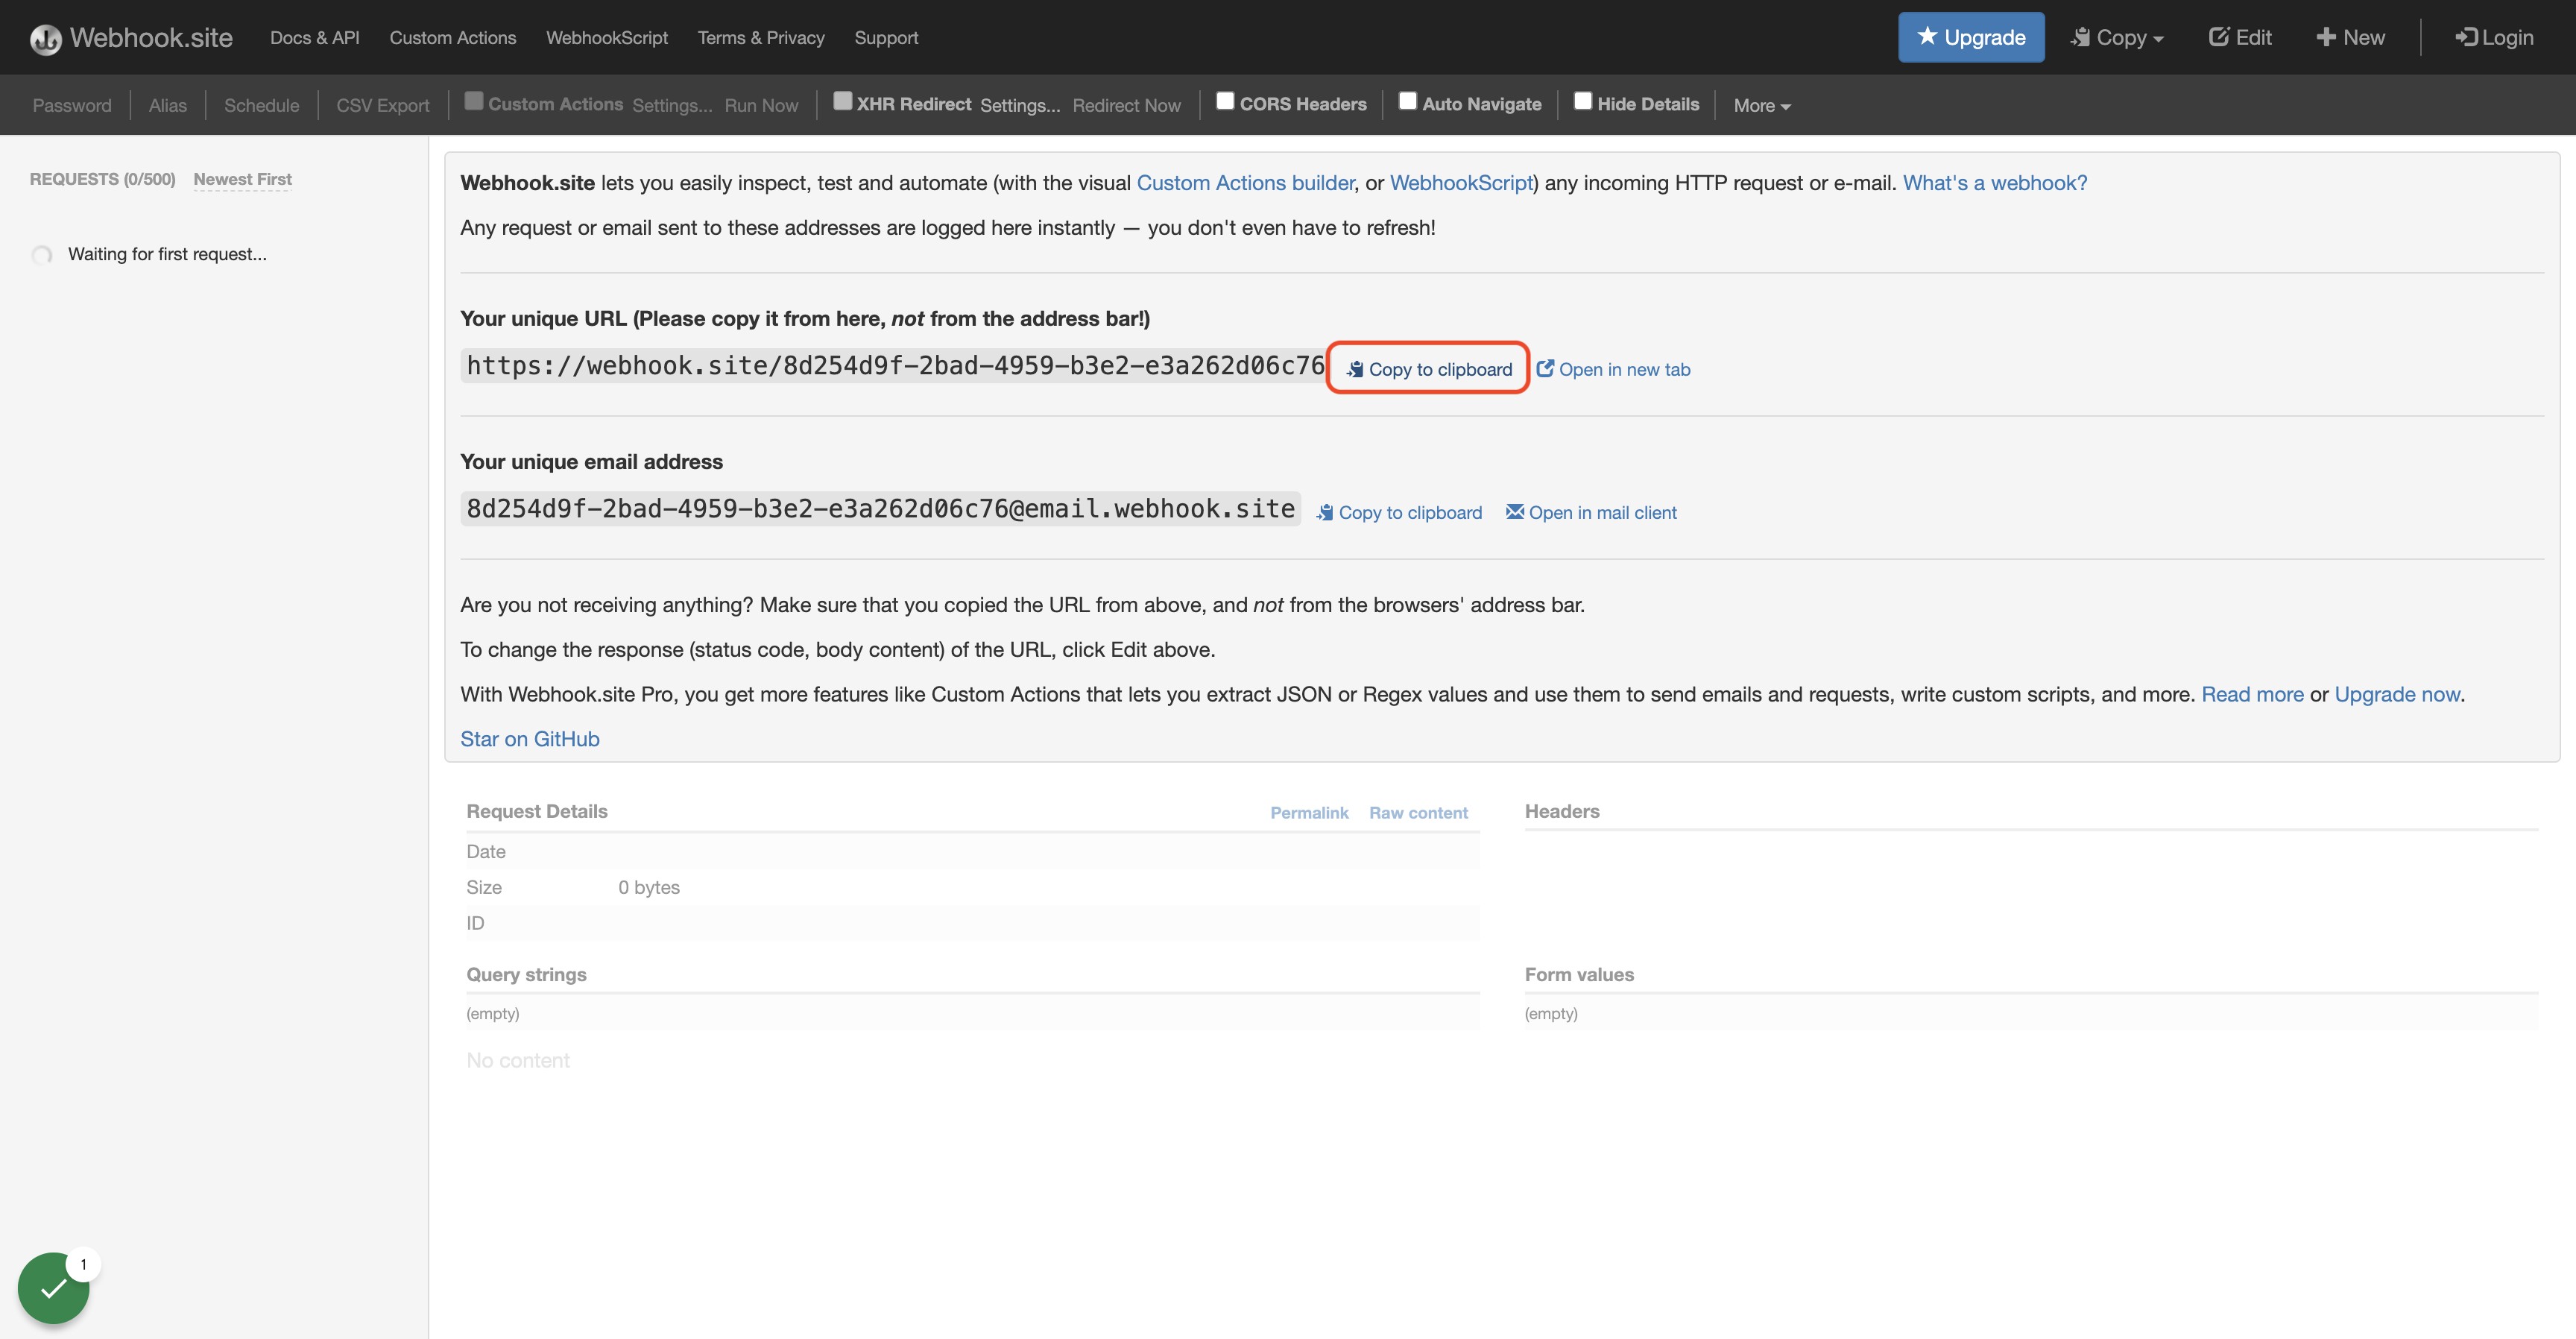Go to Custom Actions in the top navigation
Image resolution: width=2576 pixels, height=1339 pixels.
coord(453,37)
